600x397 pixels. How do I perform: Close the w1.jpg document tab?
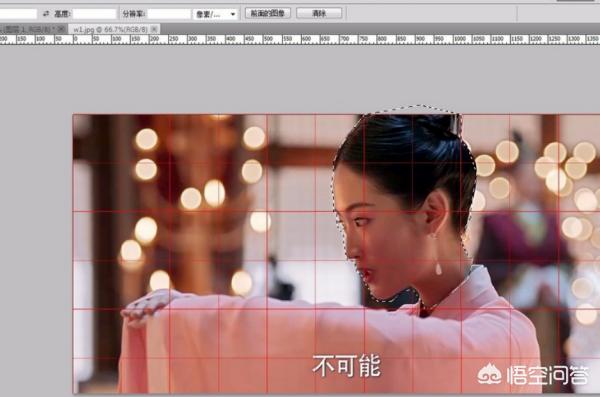[154, 29]
